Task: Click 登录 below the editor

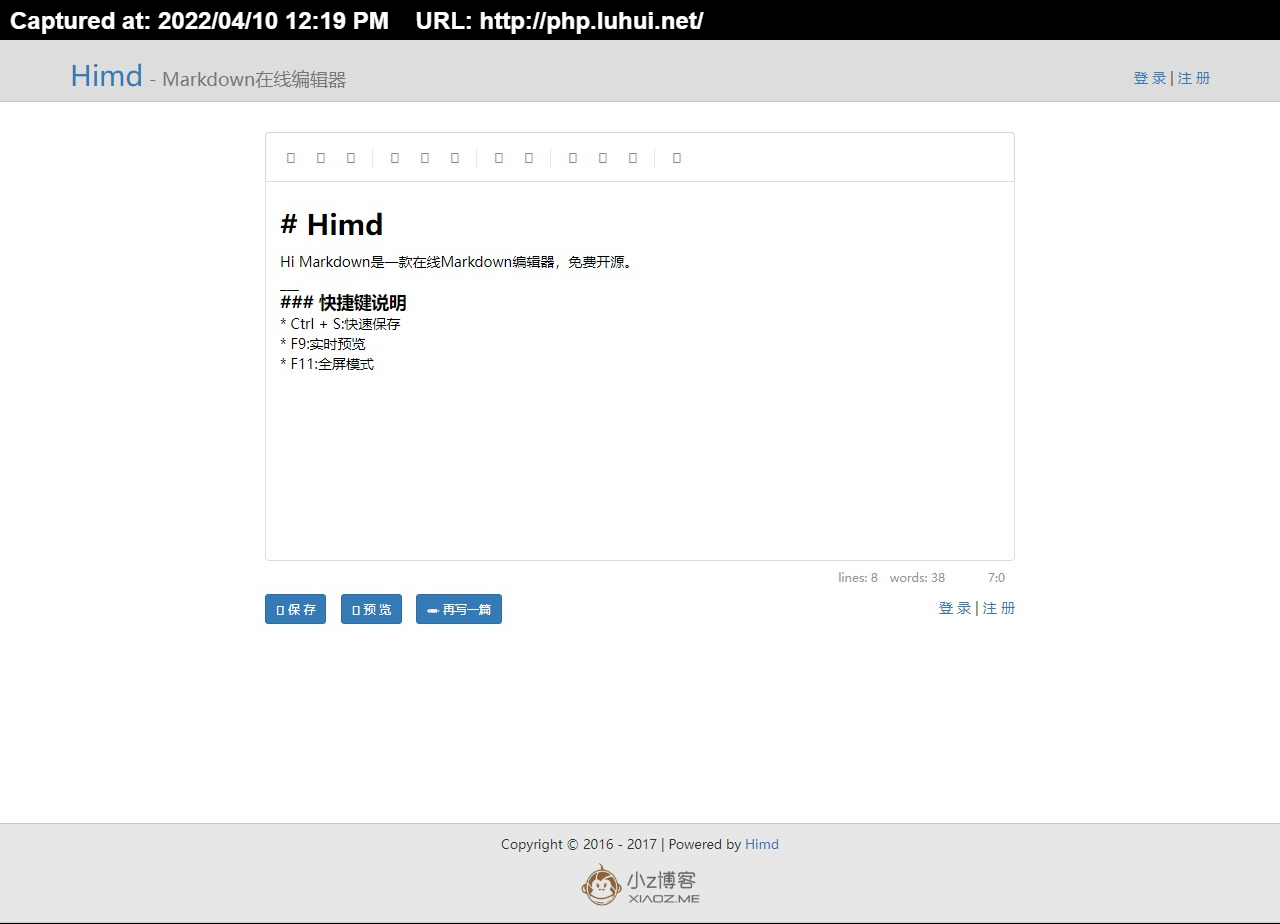Action: (x=955, y=608)
